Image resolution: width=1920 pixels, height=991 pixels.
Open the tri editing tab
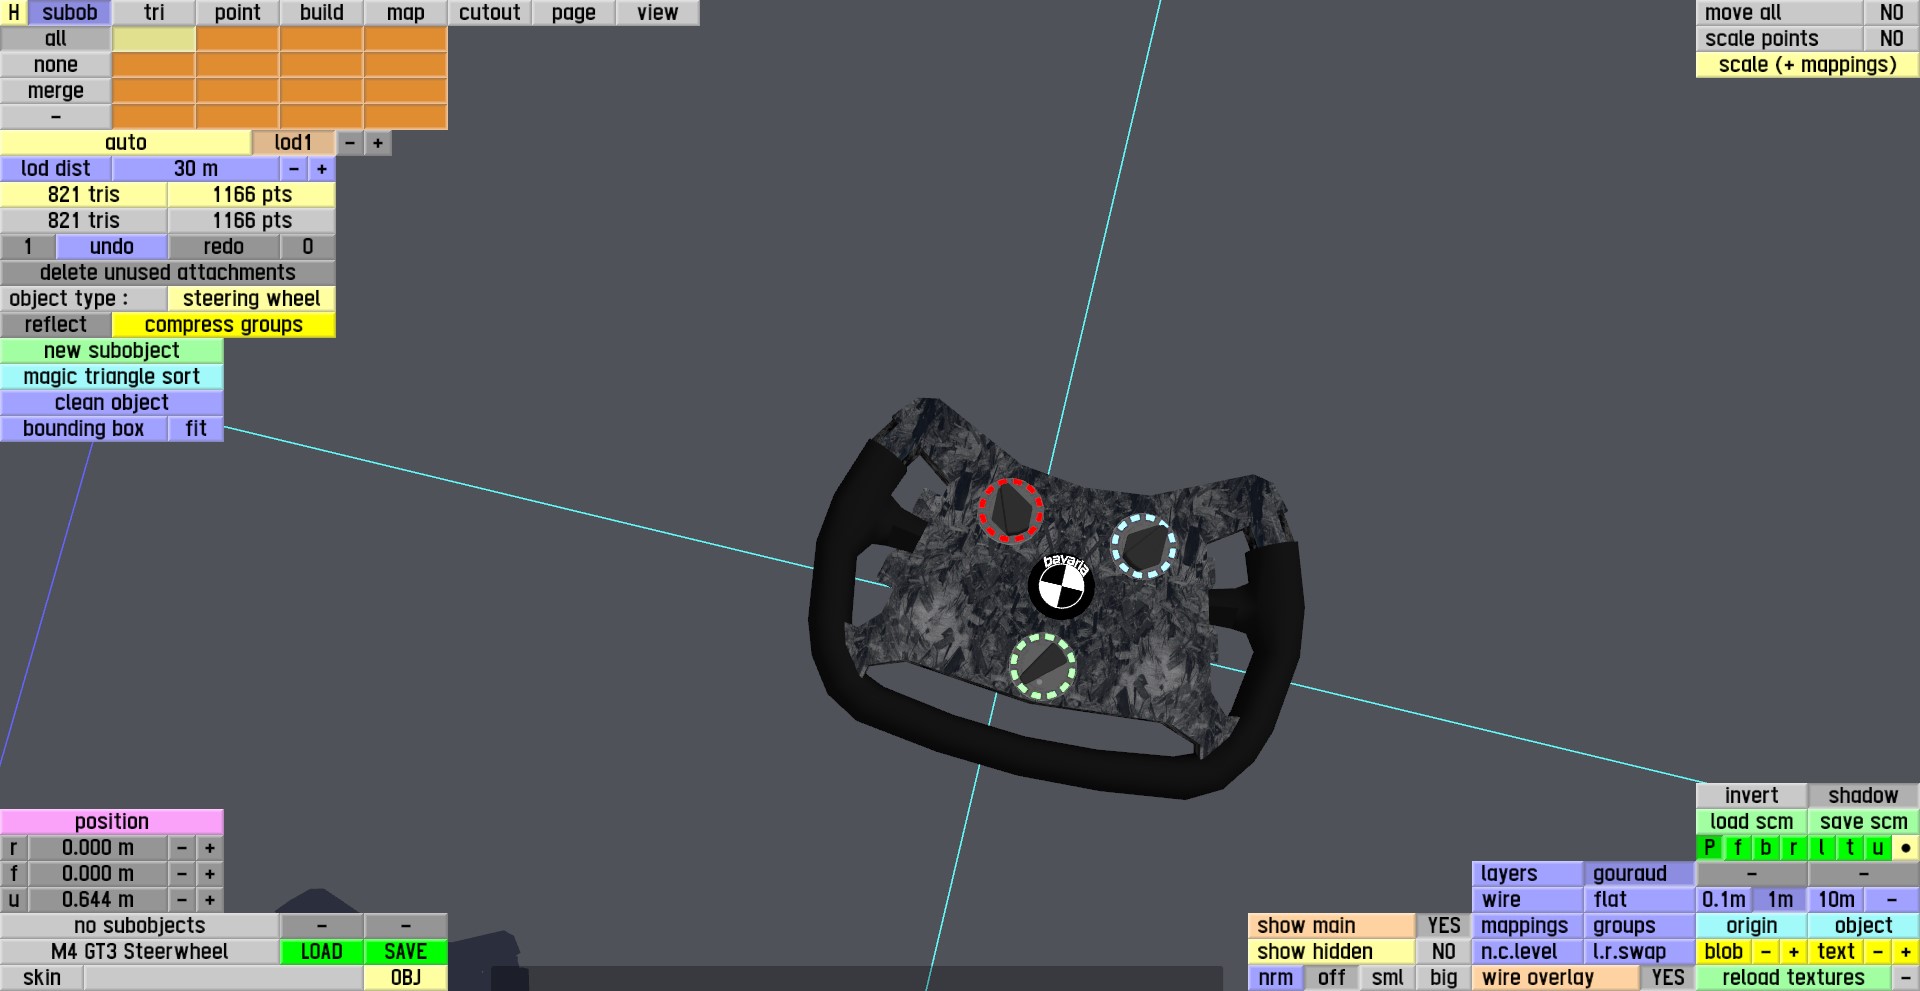click(154, 13)
